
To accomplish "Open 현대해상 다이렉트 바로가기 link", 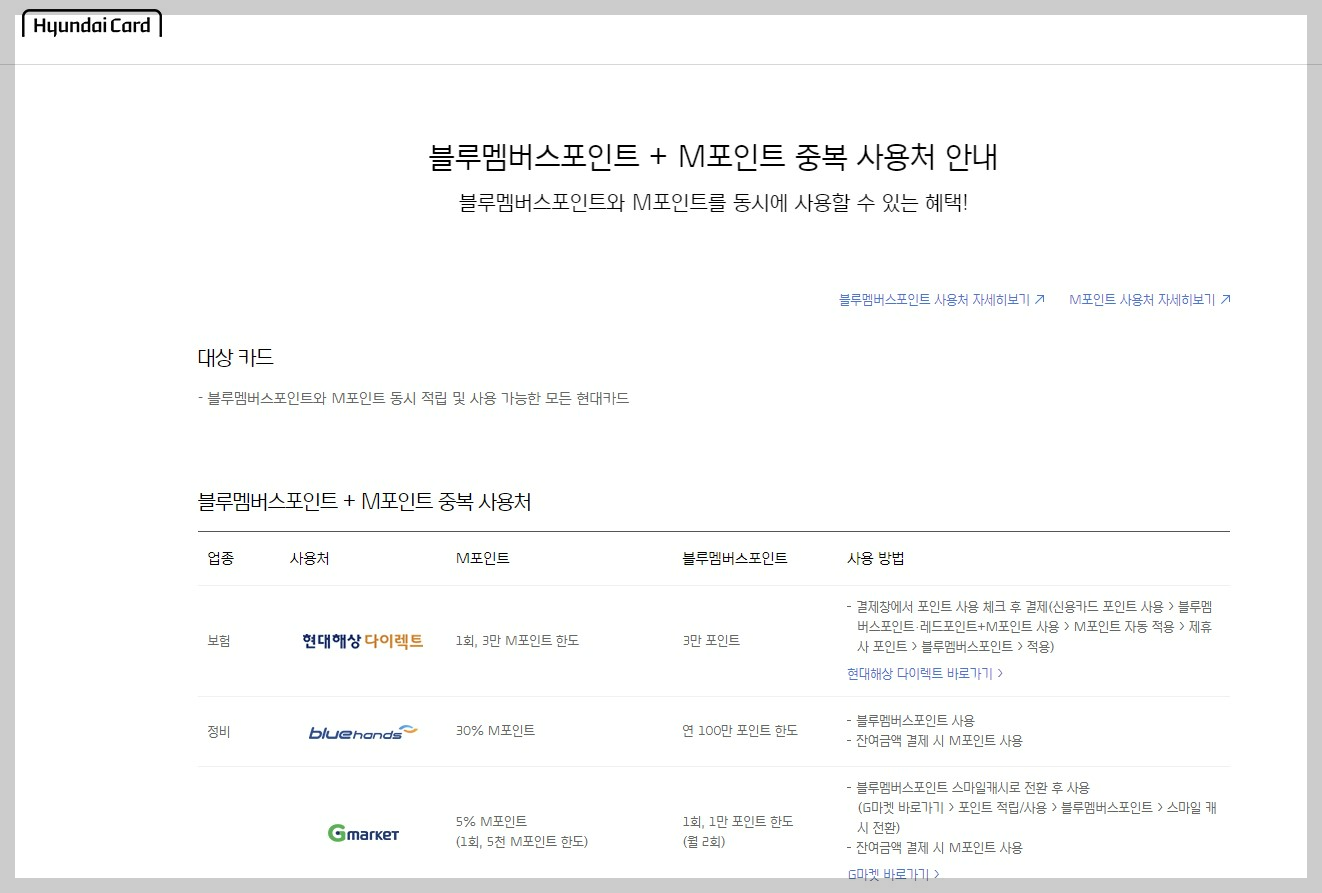I will (x=925, y=674).
